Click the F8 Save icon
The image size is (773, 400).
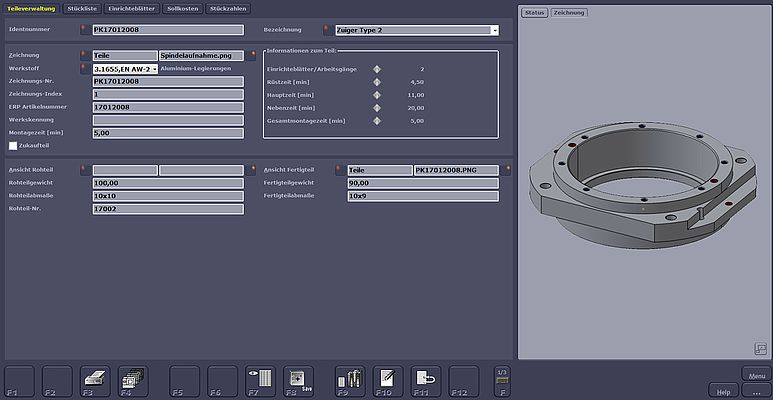(x=298, y=380)
